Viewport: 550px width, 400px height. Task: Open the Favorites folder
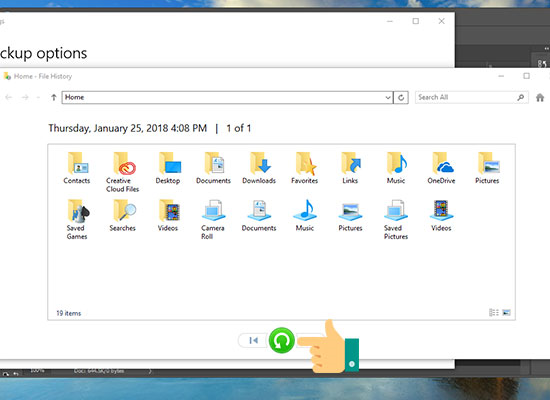(304, 168)
